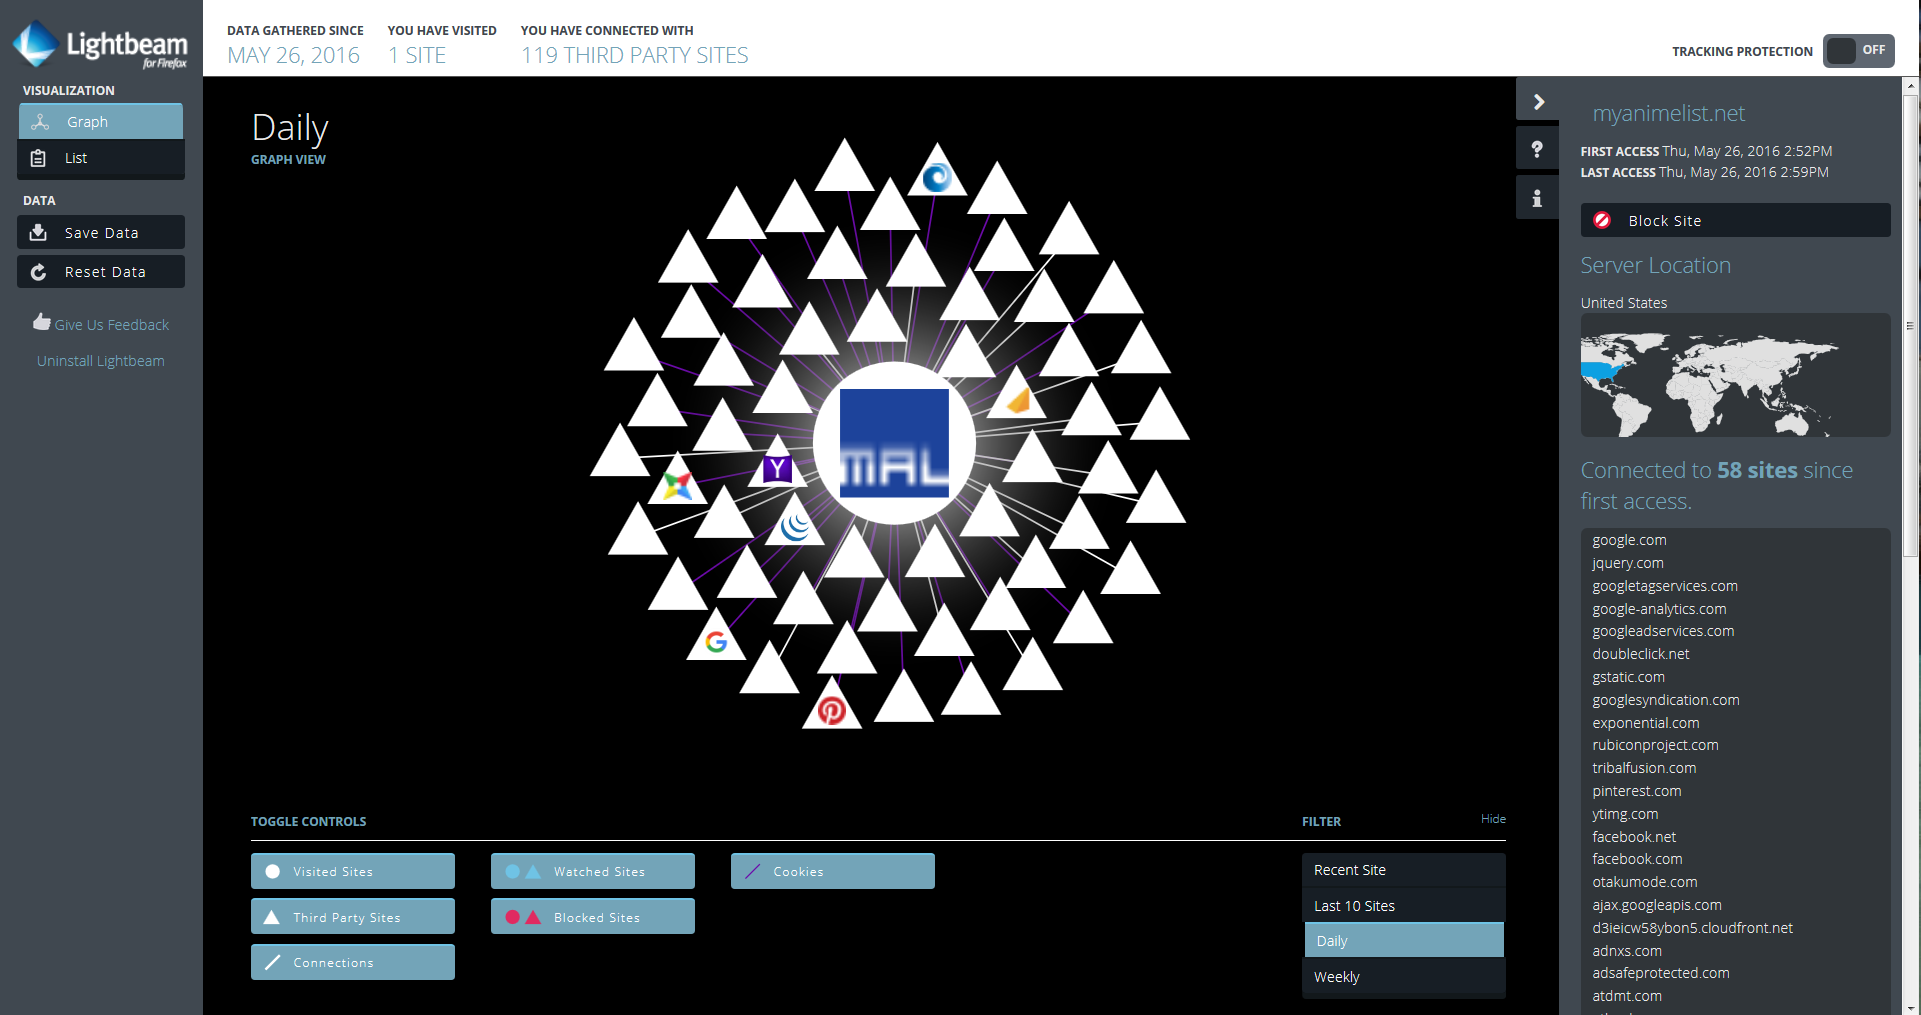Toggle Blocked Sites display
The image size is (1921, 1015).
(593, 917)
